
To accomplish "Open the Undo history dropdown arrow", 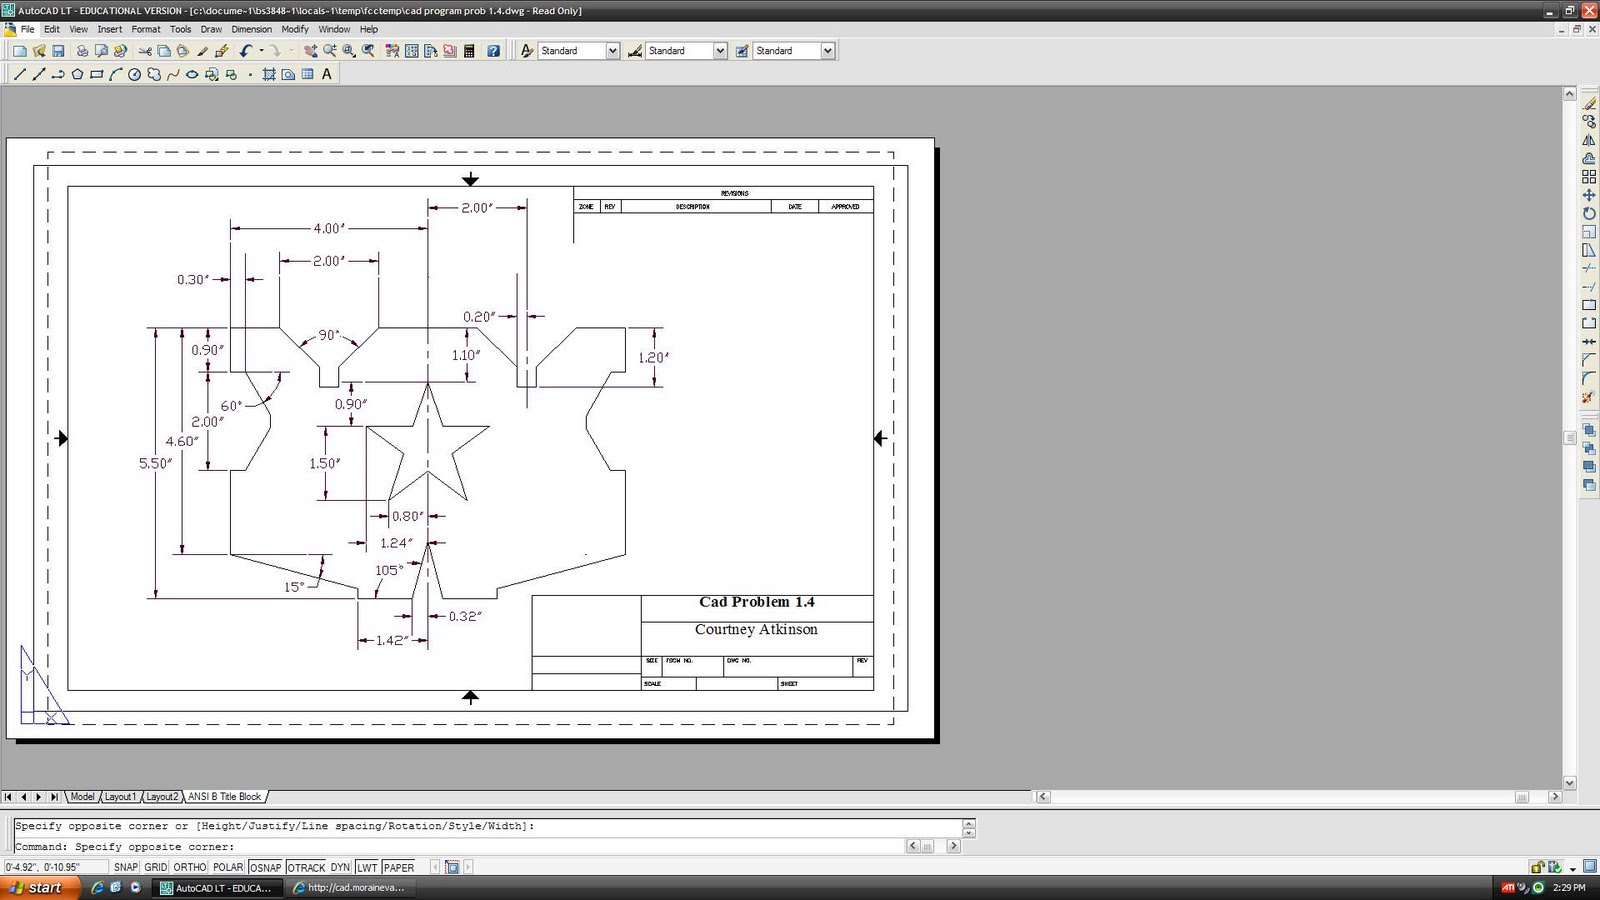I will pos(260,50).
